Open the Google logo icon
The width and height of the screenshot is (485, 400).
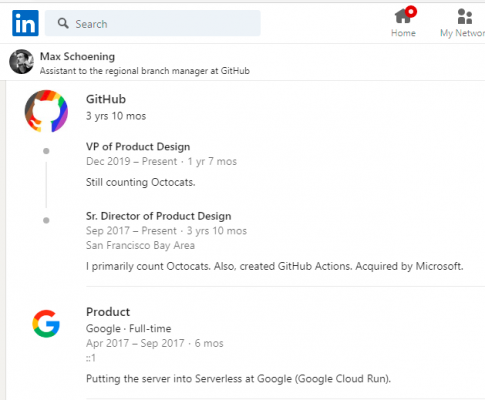point(46,324)
